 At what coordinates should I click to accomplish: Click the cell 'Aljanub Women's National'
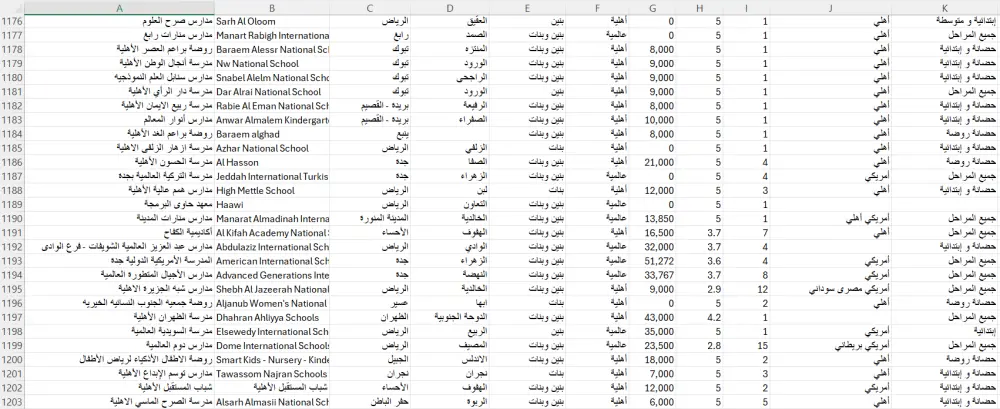tap(272, 304)
